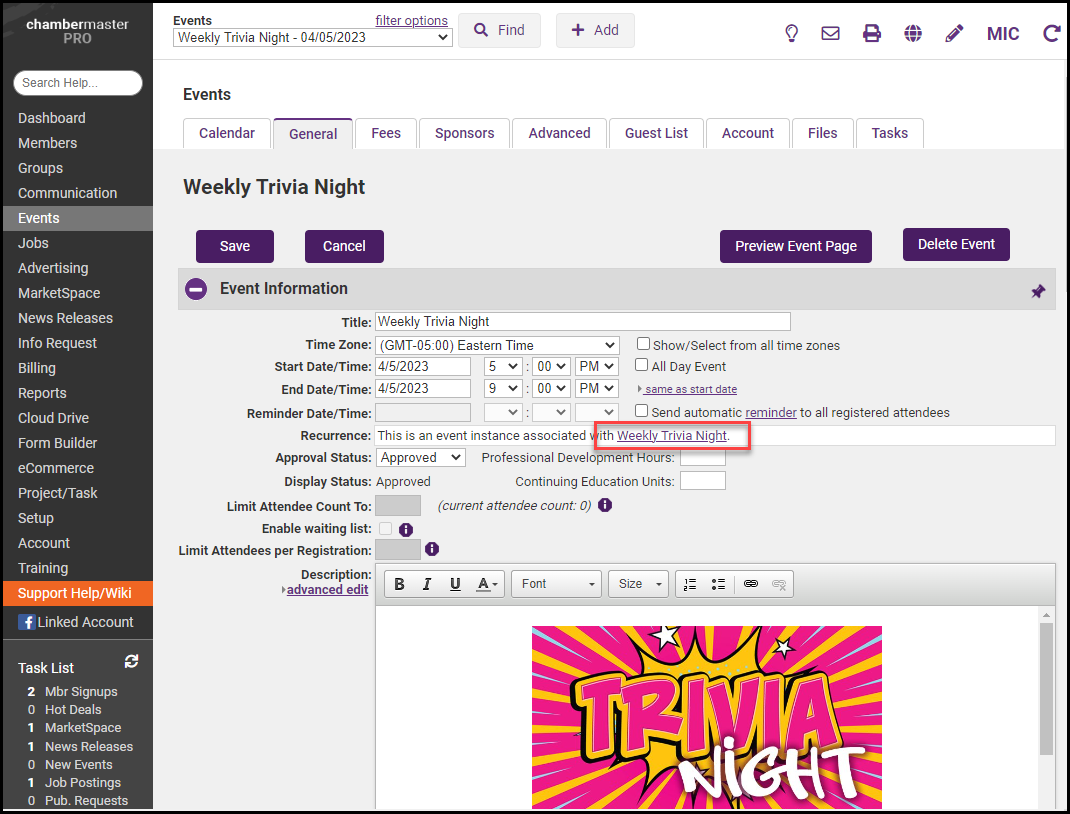Click the description editor vertical scrollbar
The height and width of the screenshot is (814, 1070).
coord(1046,690)
